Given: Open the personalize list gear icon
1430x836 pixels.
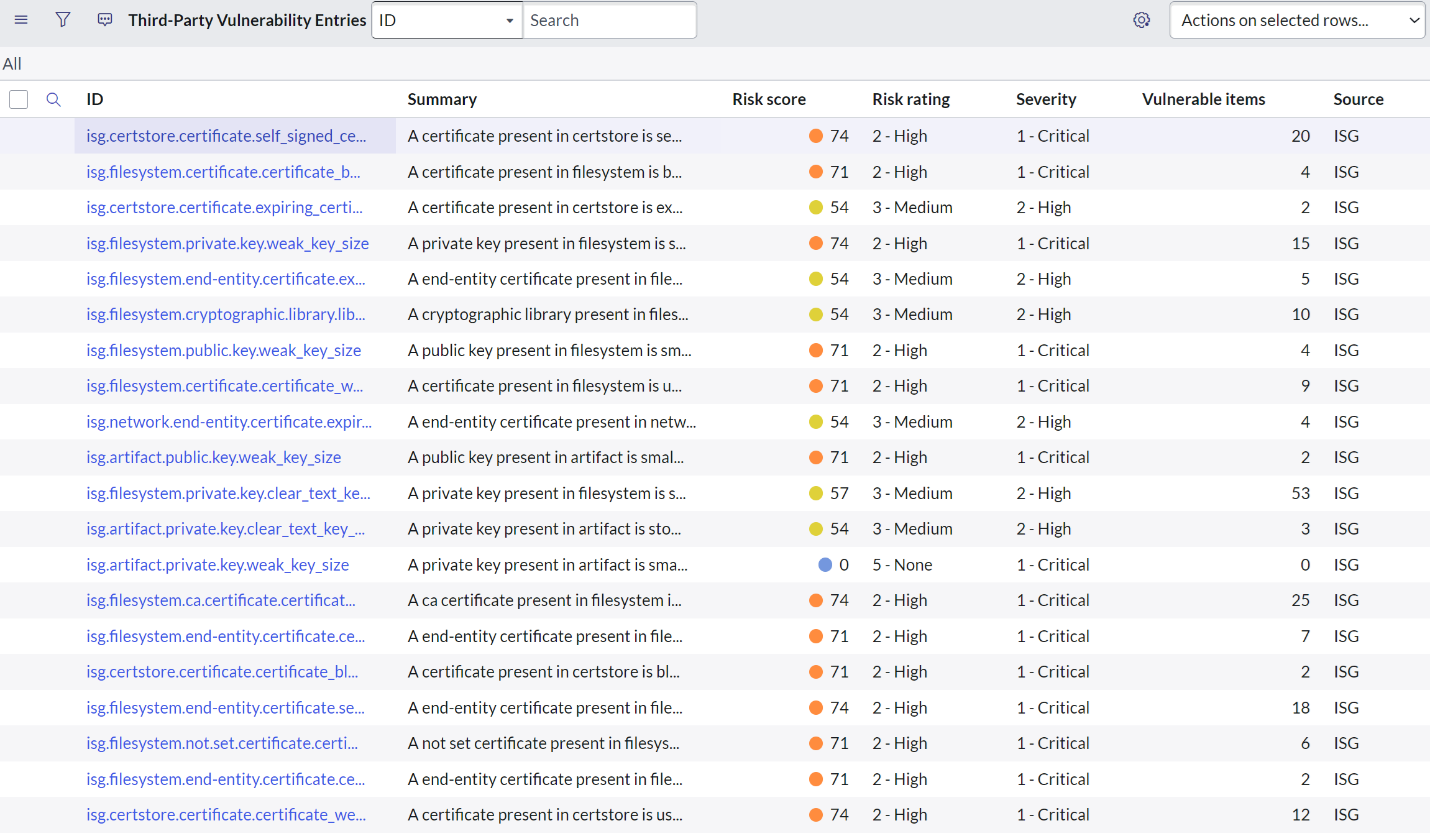Looking at the screenshot, I should tap(1141, 19).
